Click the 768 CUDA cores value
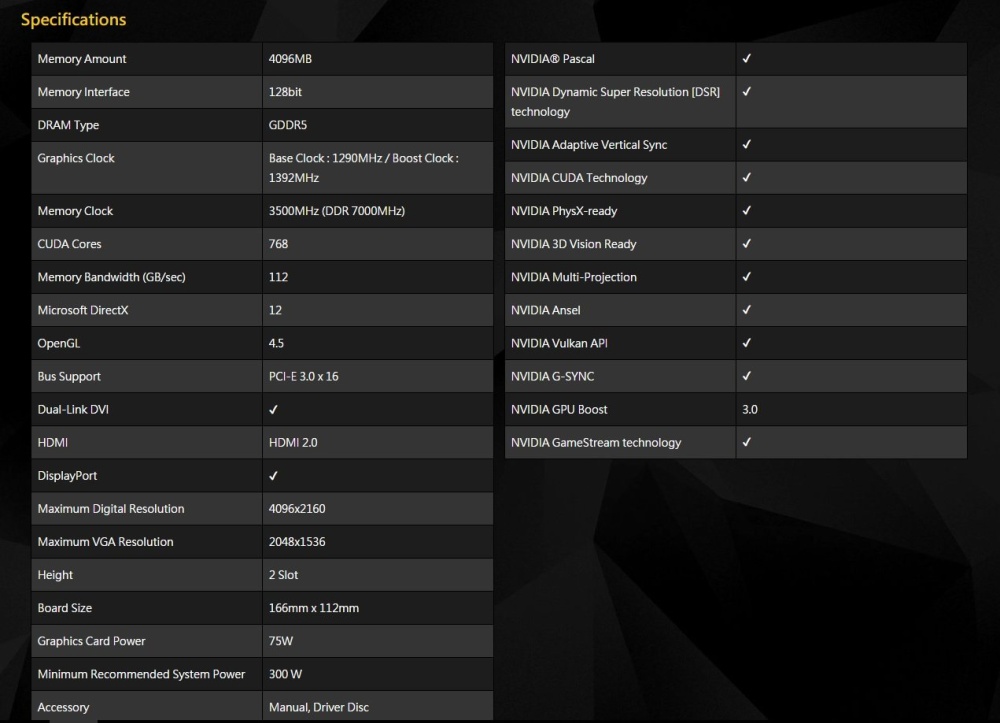1000x723 pixels. pyautogui.click(x=278, y=244)
